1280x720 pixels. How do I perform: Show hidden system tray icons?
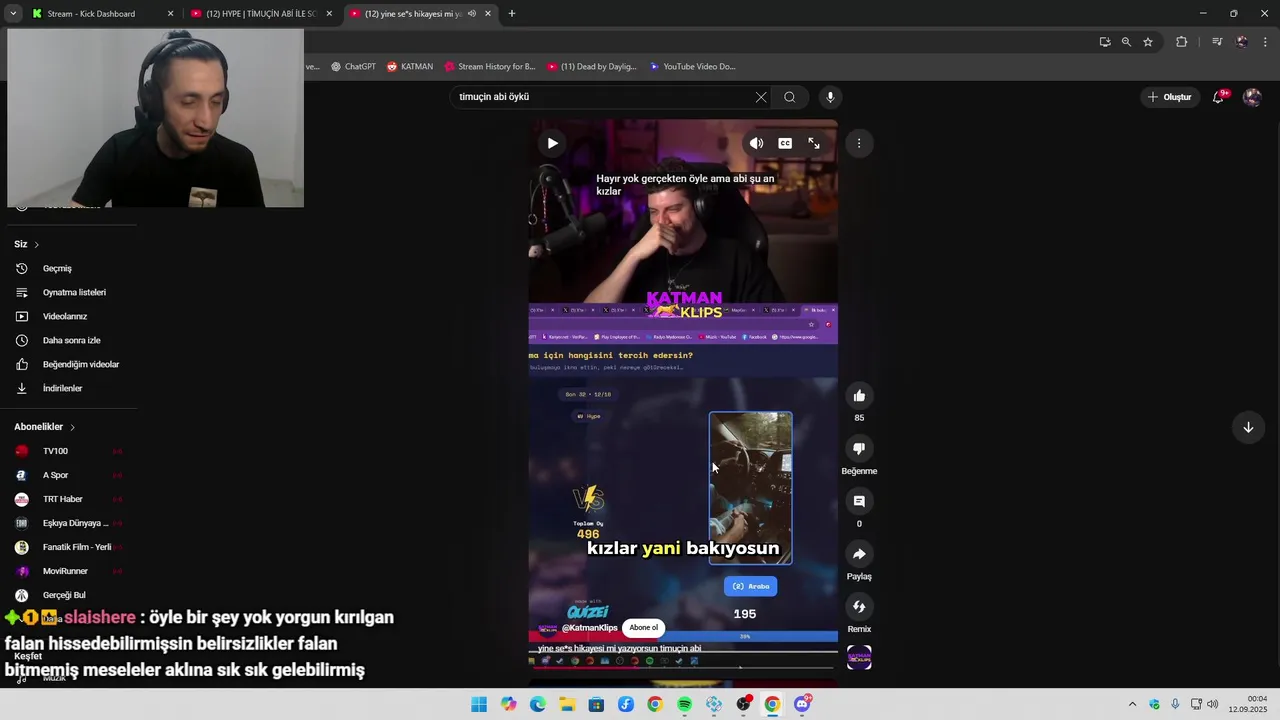coord(1132,704)
